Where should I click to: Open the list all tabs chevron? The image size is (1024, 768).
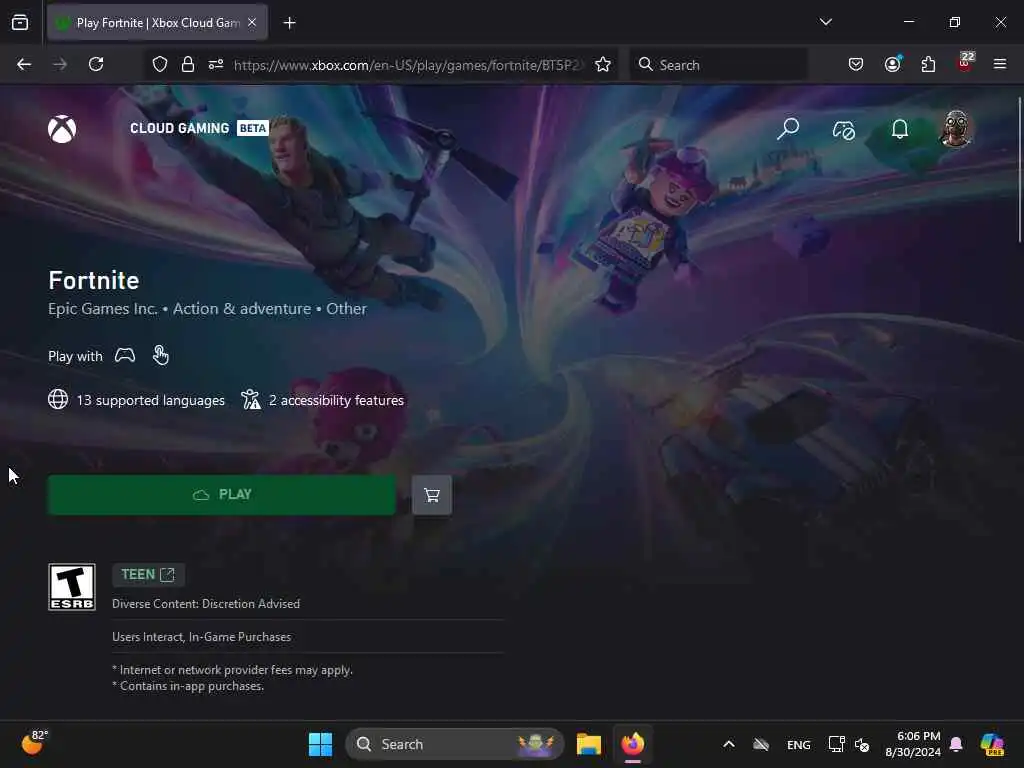click(826, 22)
